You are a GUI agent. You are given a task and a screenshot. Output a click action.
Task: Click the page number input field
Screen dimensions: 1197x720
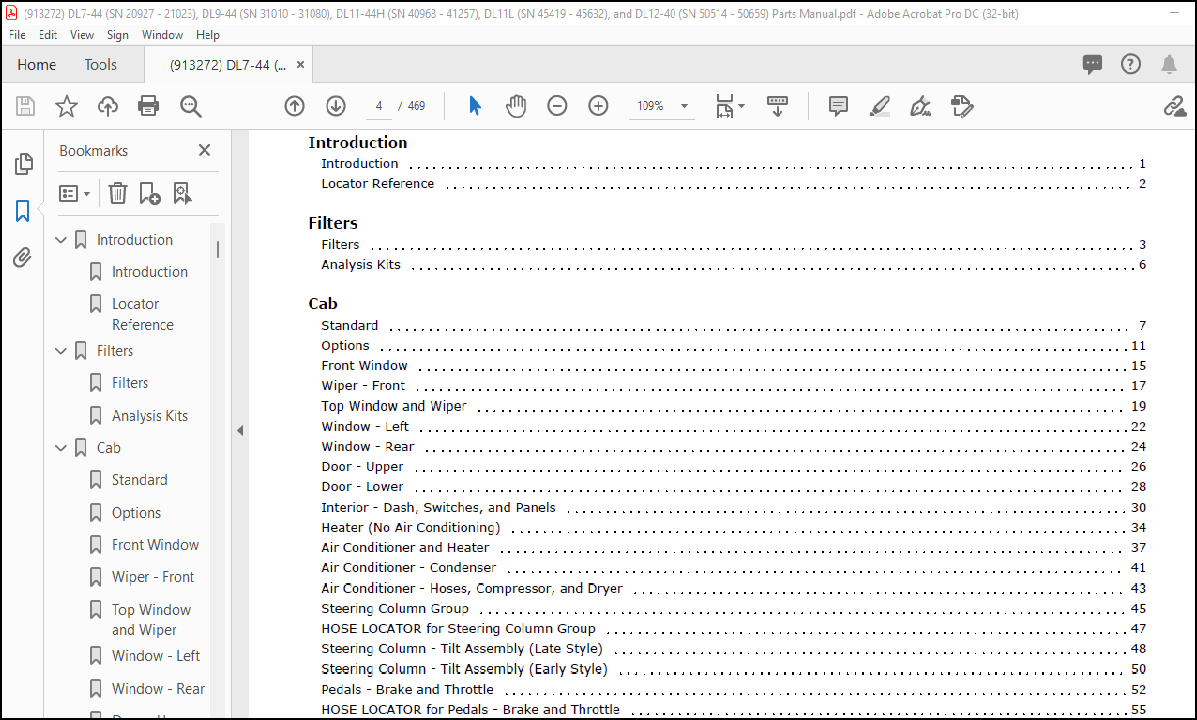pyautogui.click(x=379, y=106)
